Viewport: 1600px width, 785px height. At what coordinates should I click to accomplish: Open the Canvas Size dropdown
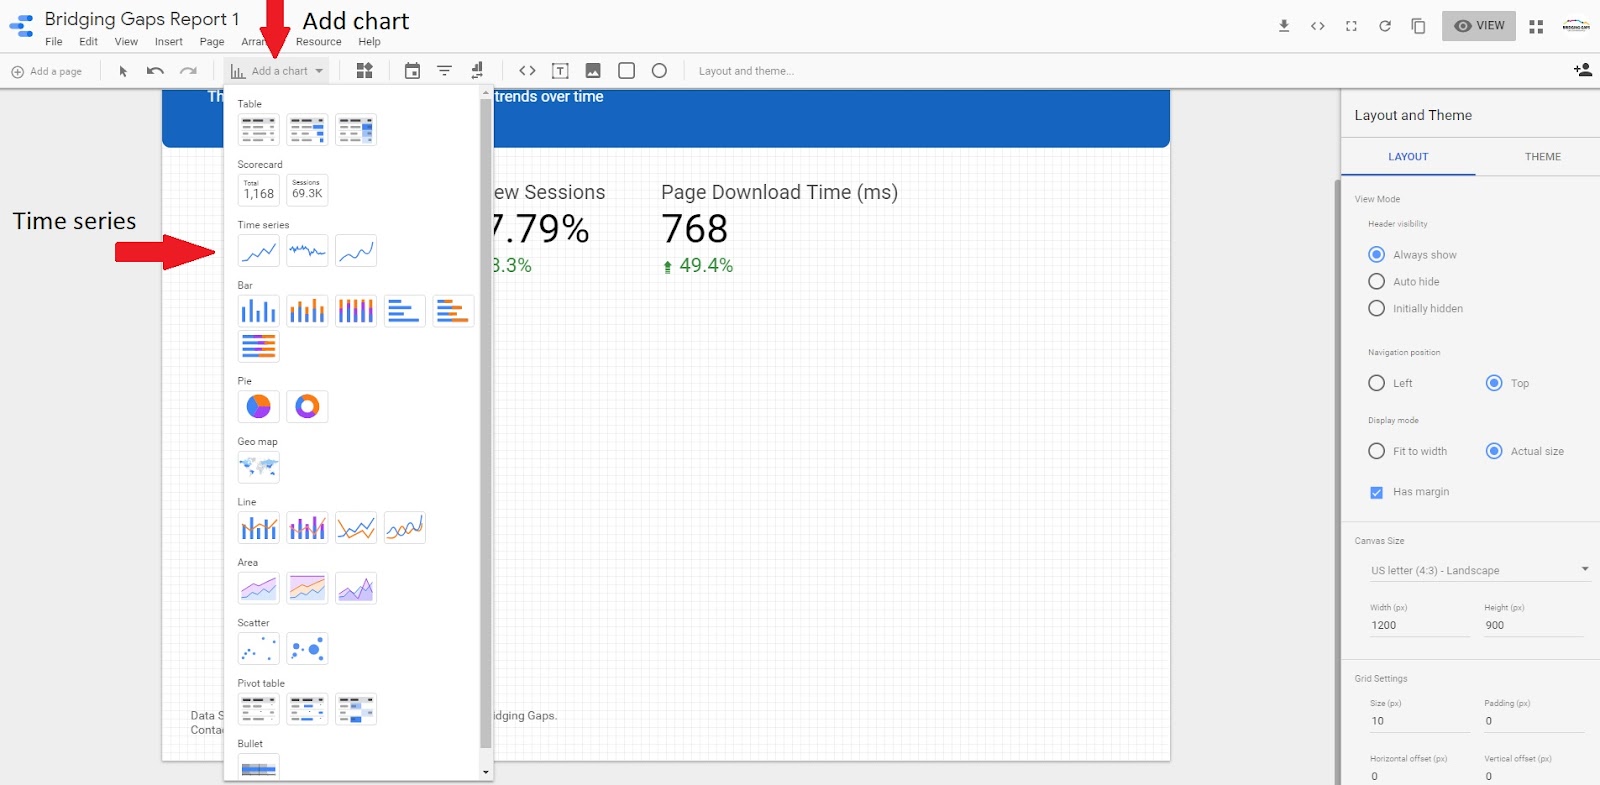click(x=1479, y=570)
